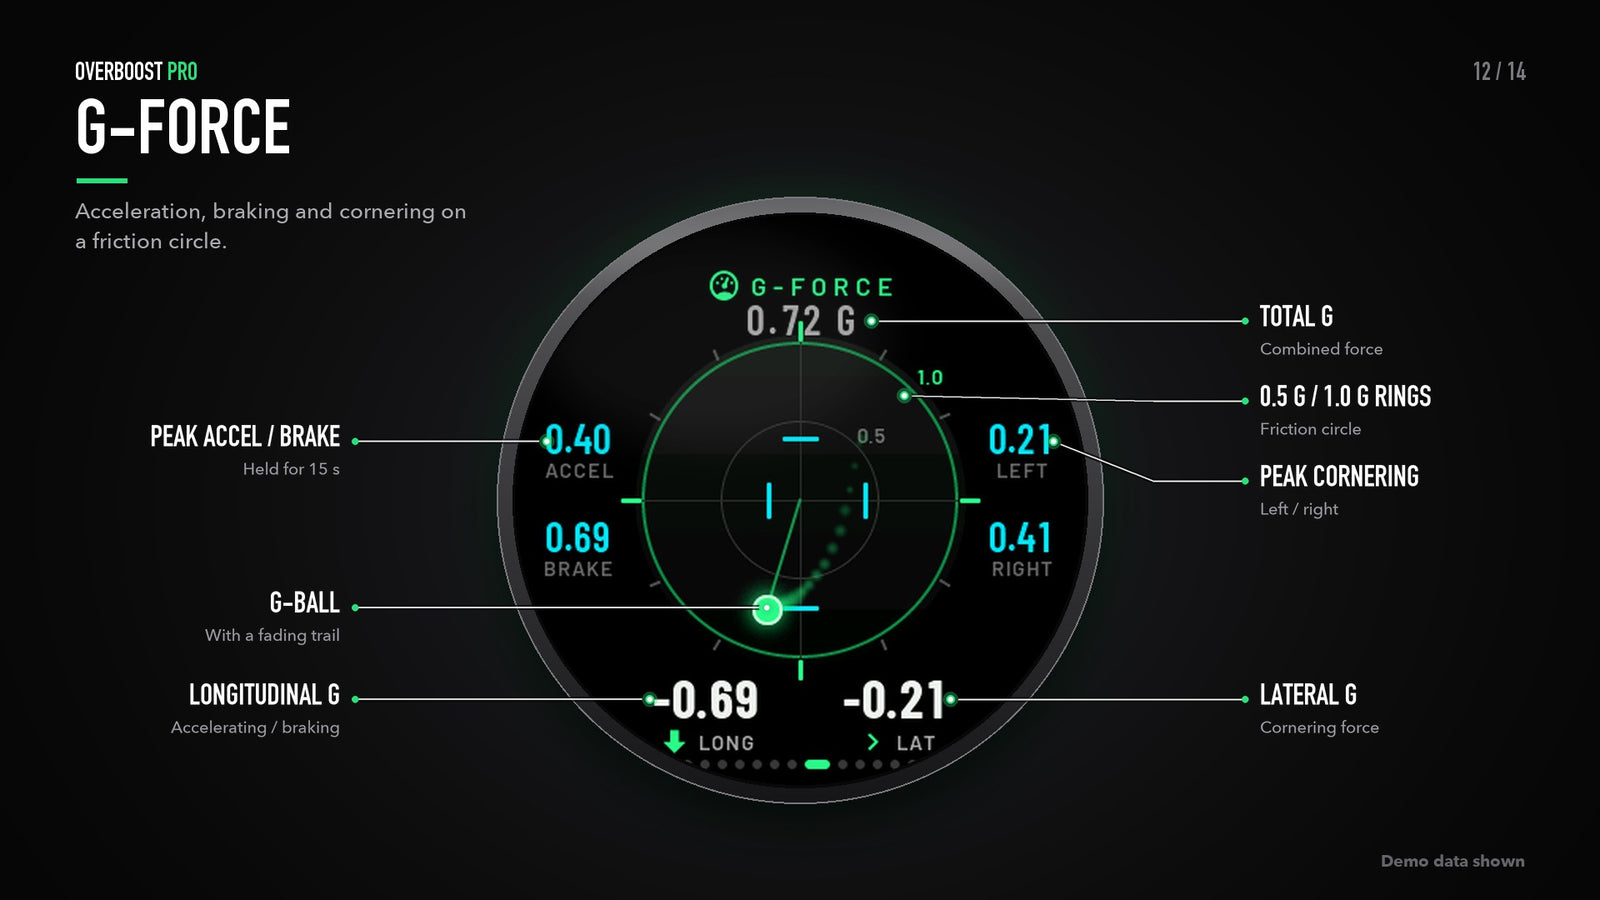
Task: Click the 0.40 ACCEL peak value
Action: point(578,439)
